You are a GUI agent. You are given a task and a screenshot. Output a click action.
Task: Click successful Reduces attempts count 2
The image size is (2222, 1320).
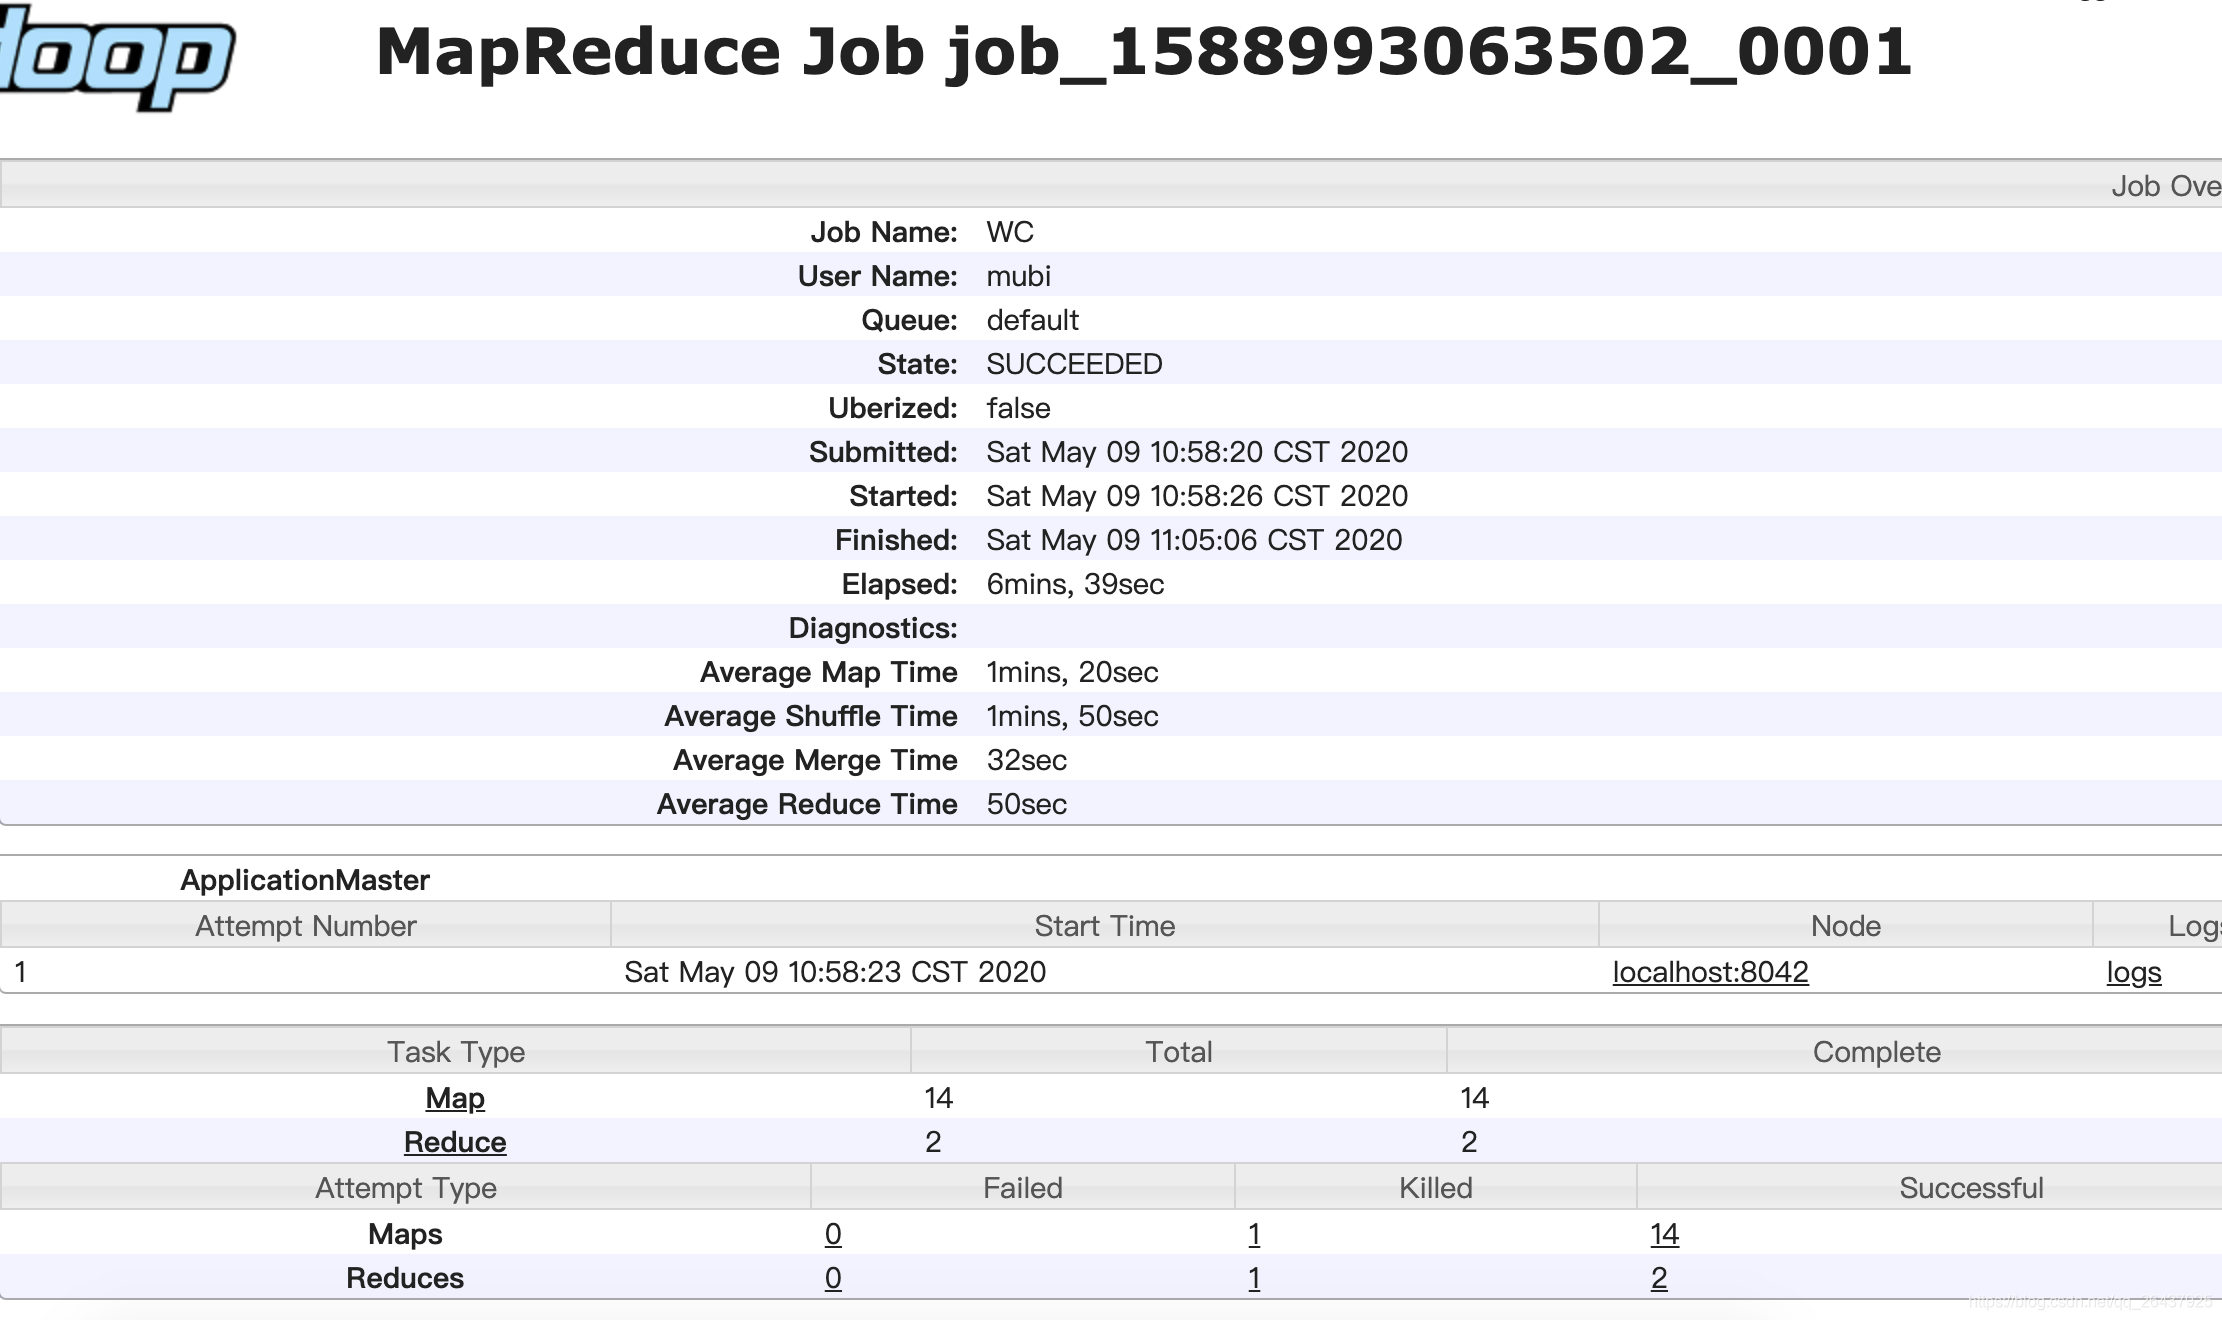(x=1659, y=1278)
